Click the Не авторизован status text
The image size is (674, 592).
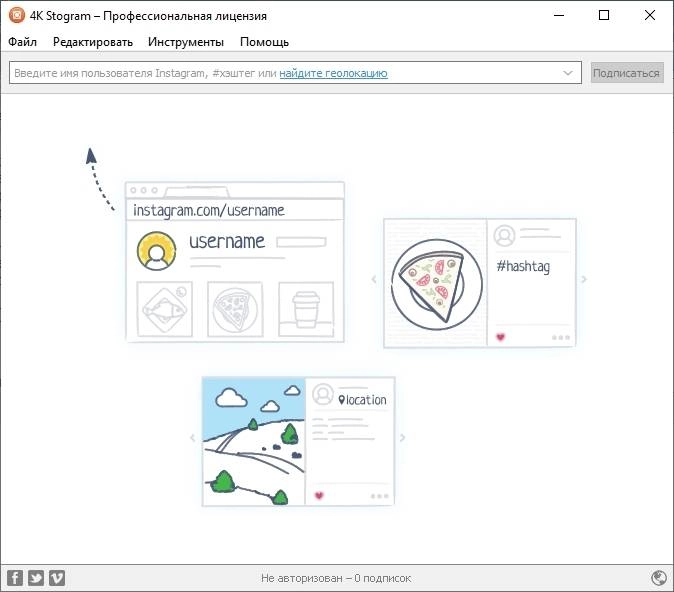(x=336, y=578)
